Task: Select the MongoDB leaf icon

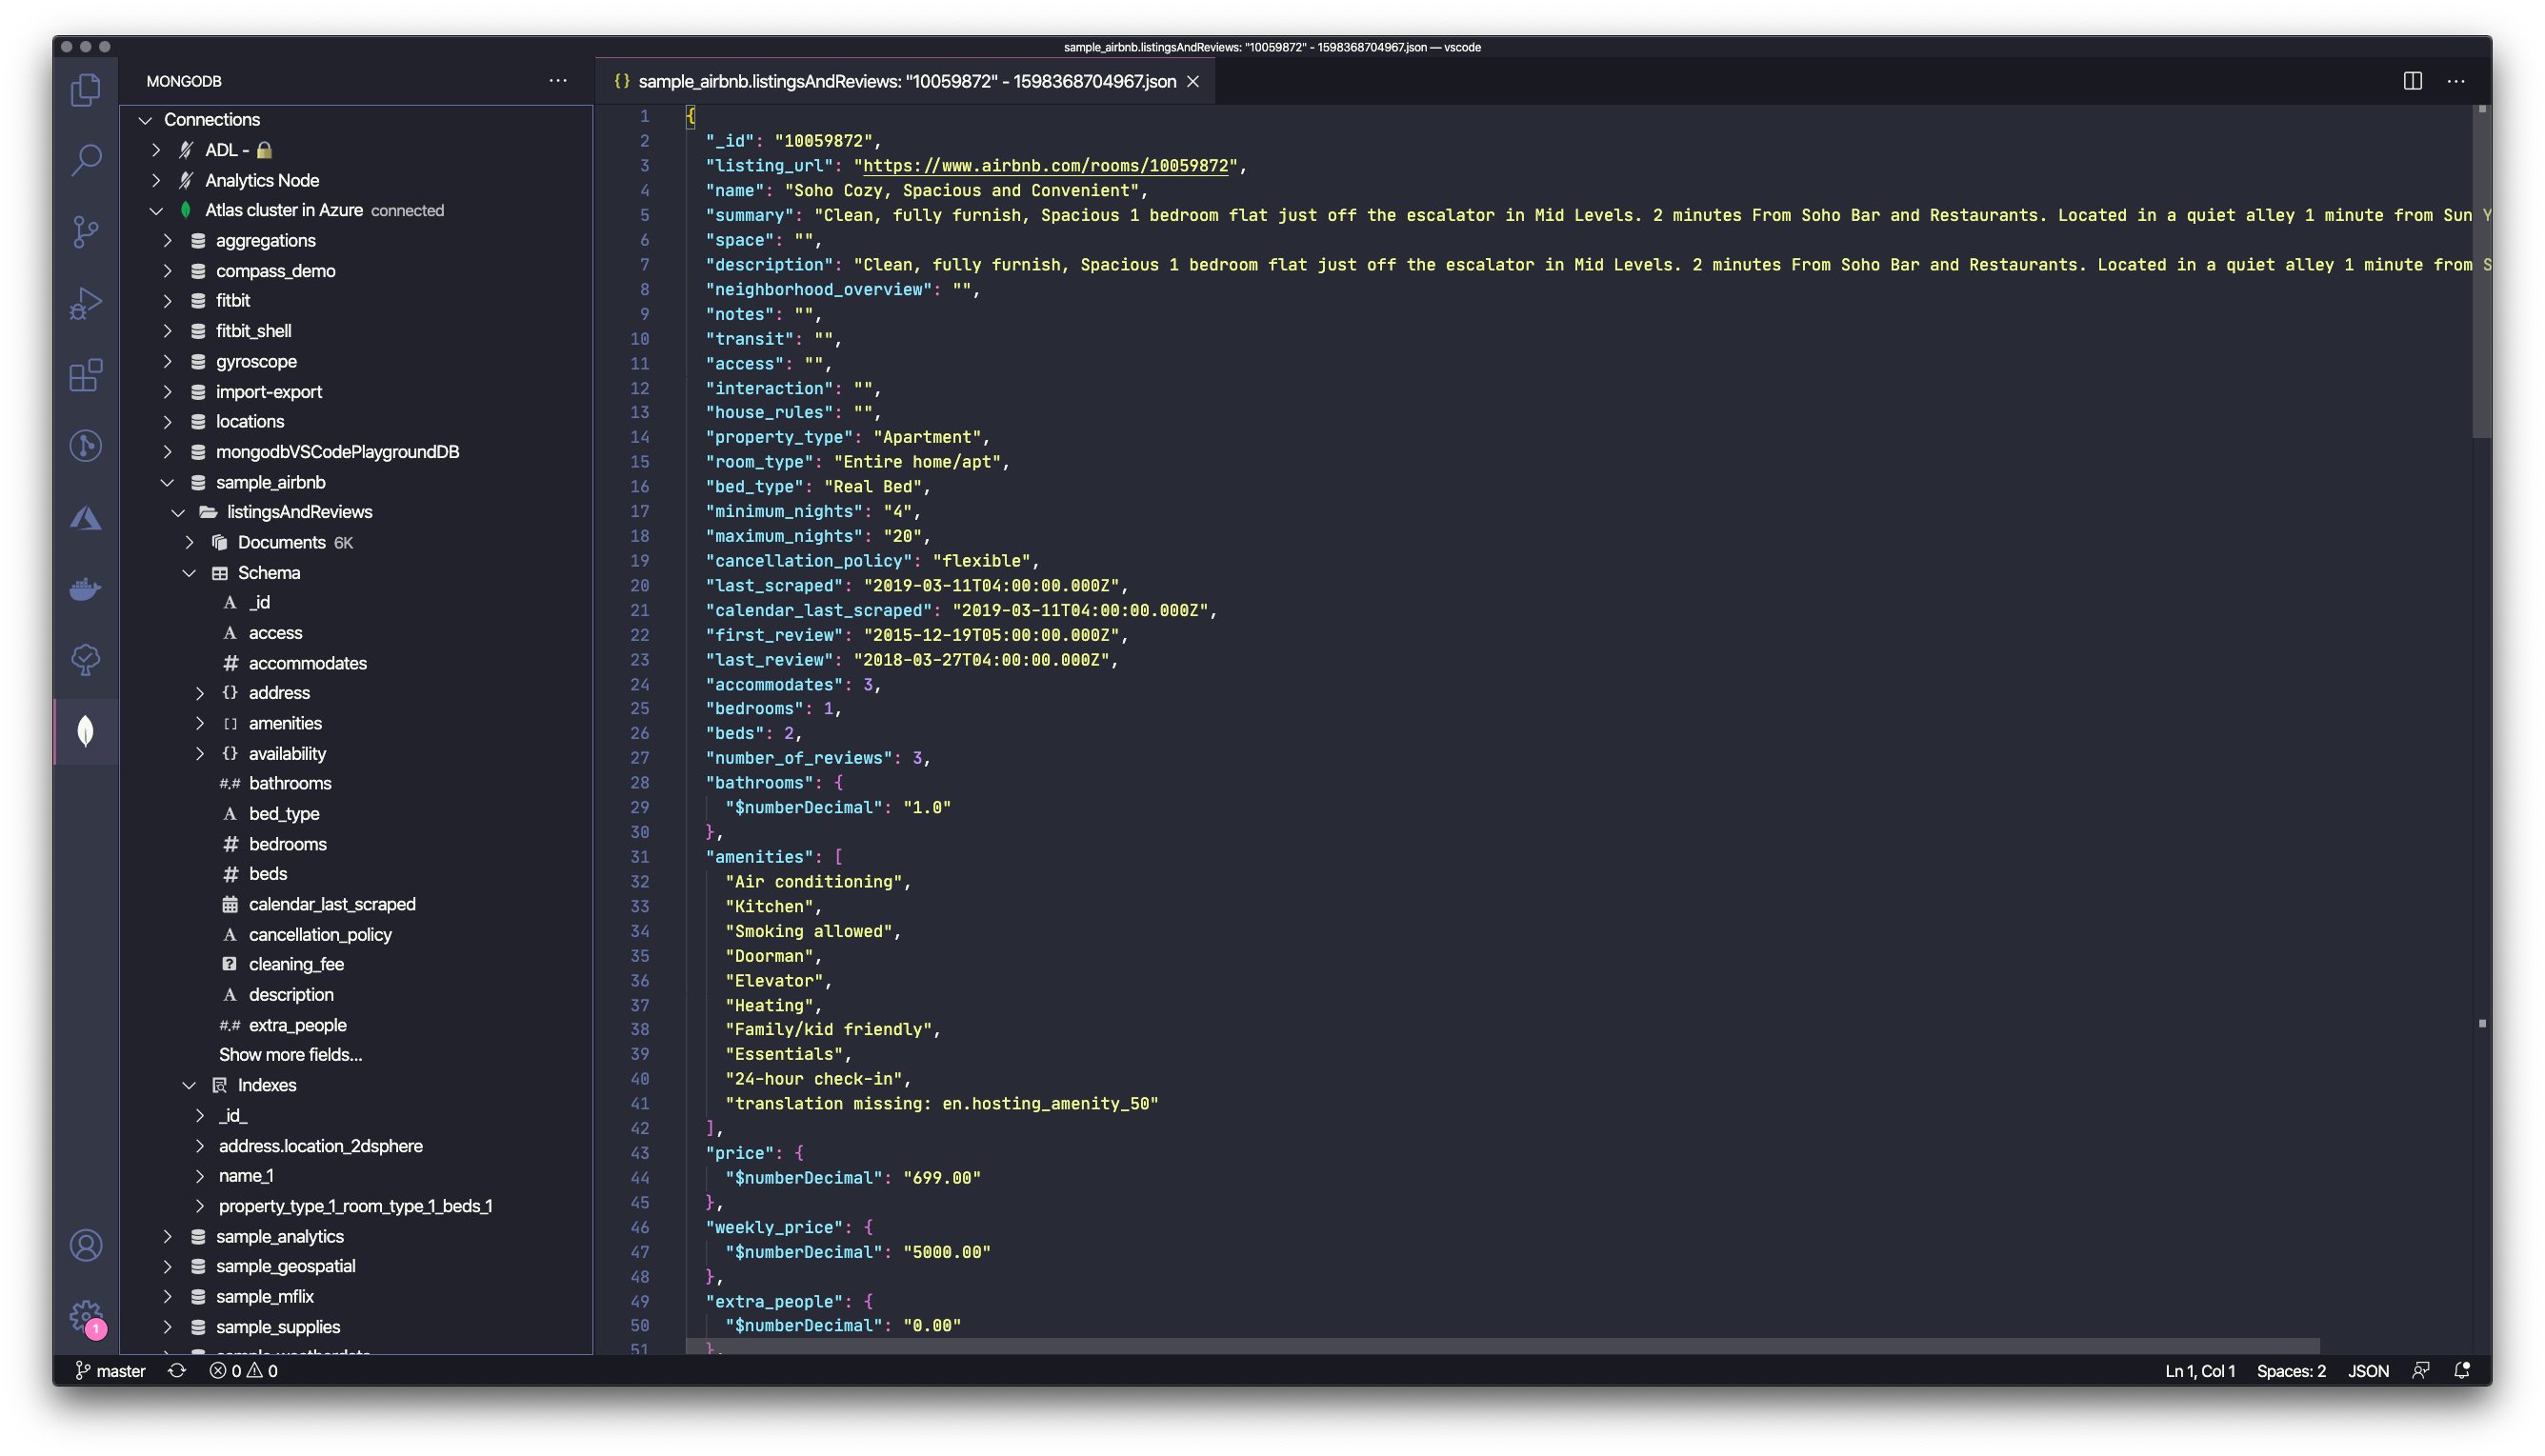Action: coord(86,731)
